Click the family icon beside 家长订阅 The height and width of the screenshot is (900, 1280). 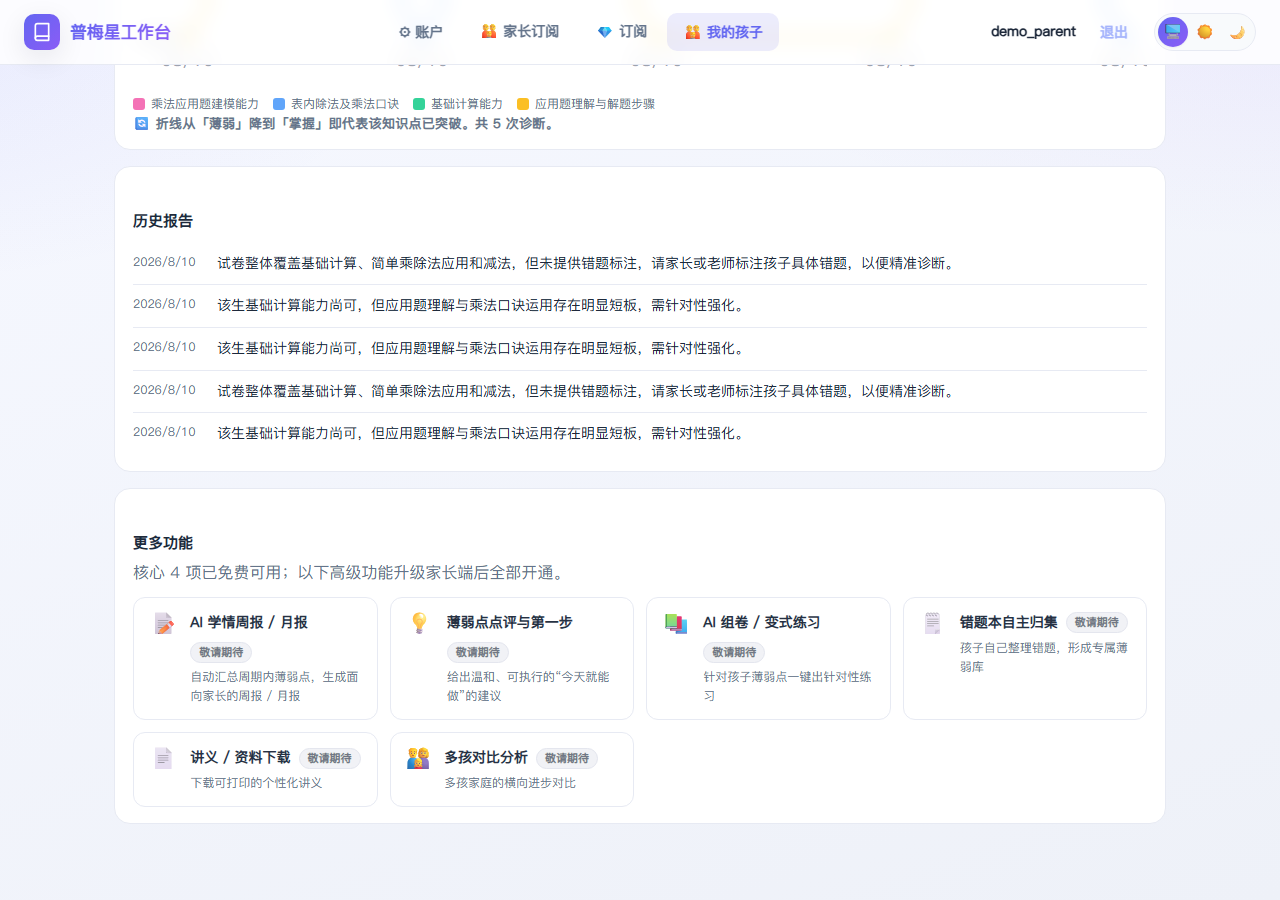pos(489,32)
